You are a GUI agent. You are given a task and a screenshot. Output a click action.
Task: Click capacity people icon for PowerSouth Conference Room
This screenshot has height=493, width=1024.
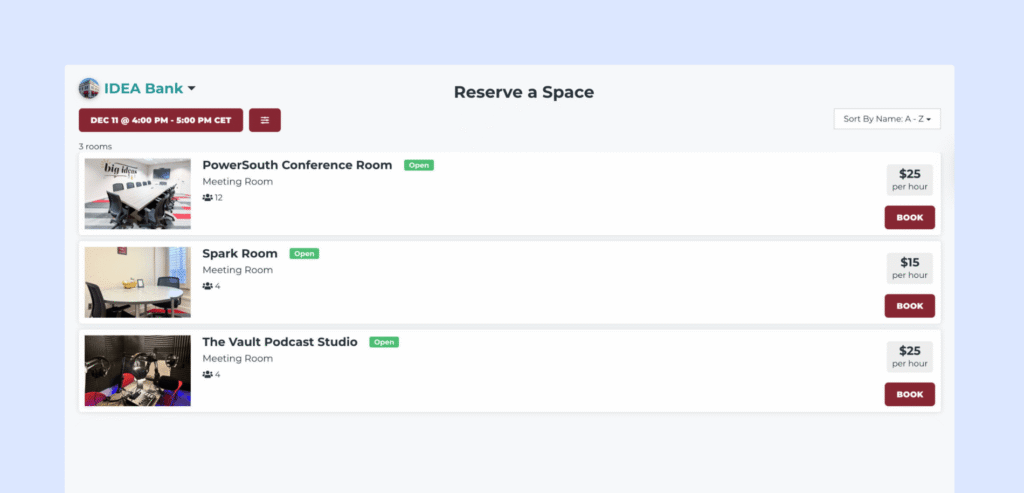[x=208, y=197]
